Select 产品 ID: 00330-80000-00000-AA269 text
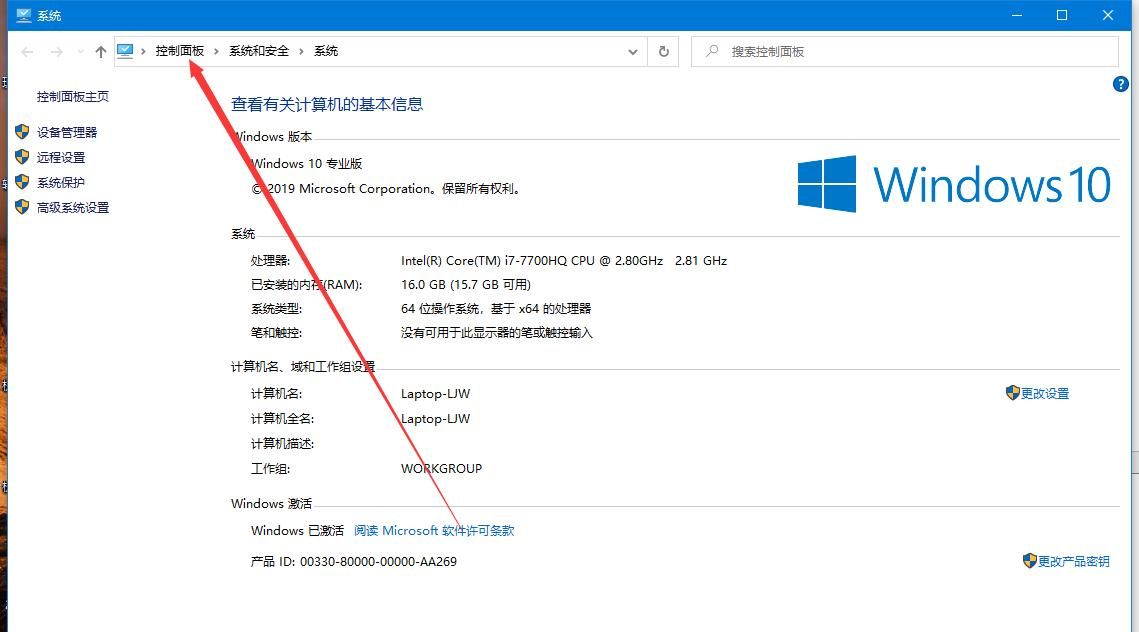 coord(354,562)
